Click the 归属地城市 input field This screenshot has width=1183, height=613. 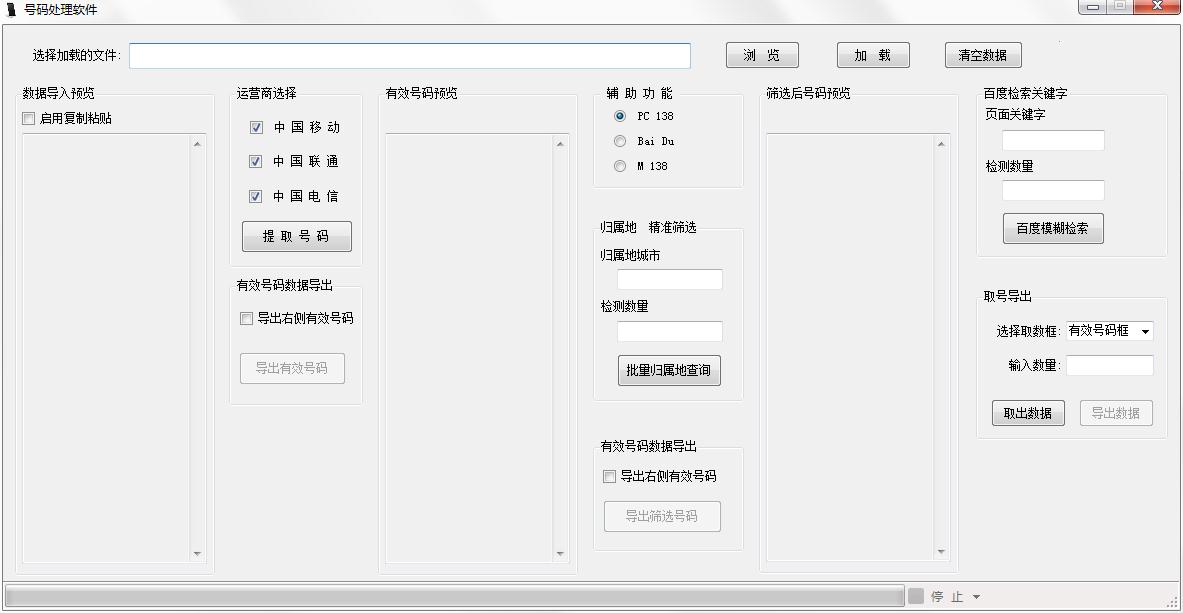tap(669, 280)
